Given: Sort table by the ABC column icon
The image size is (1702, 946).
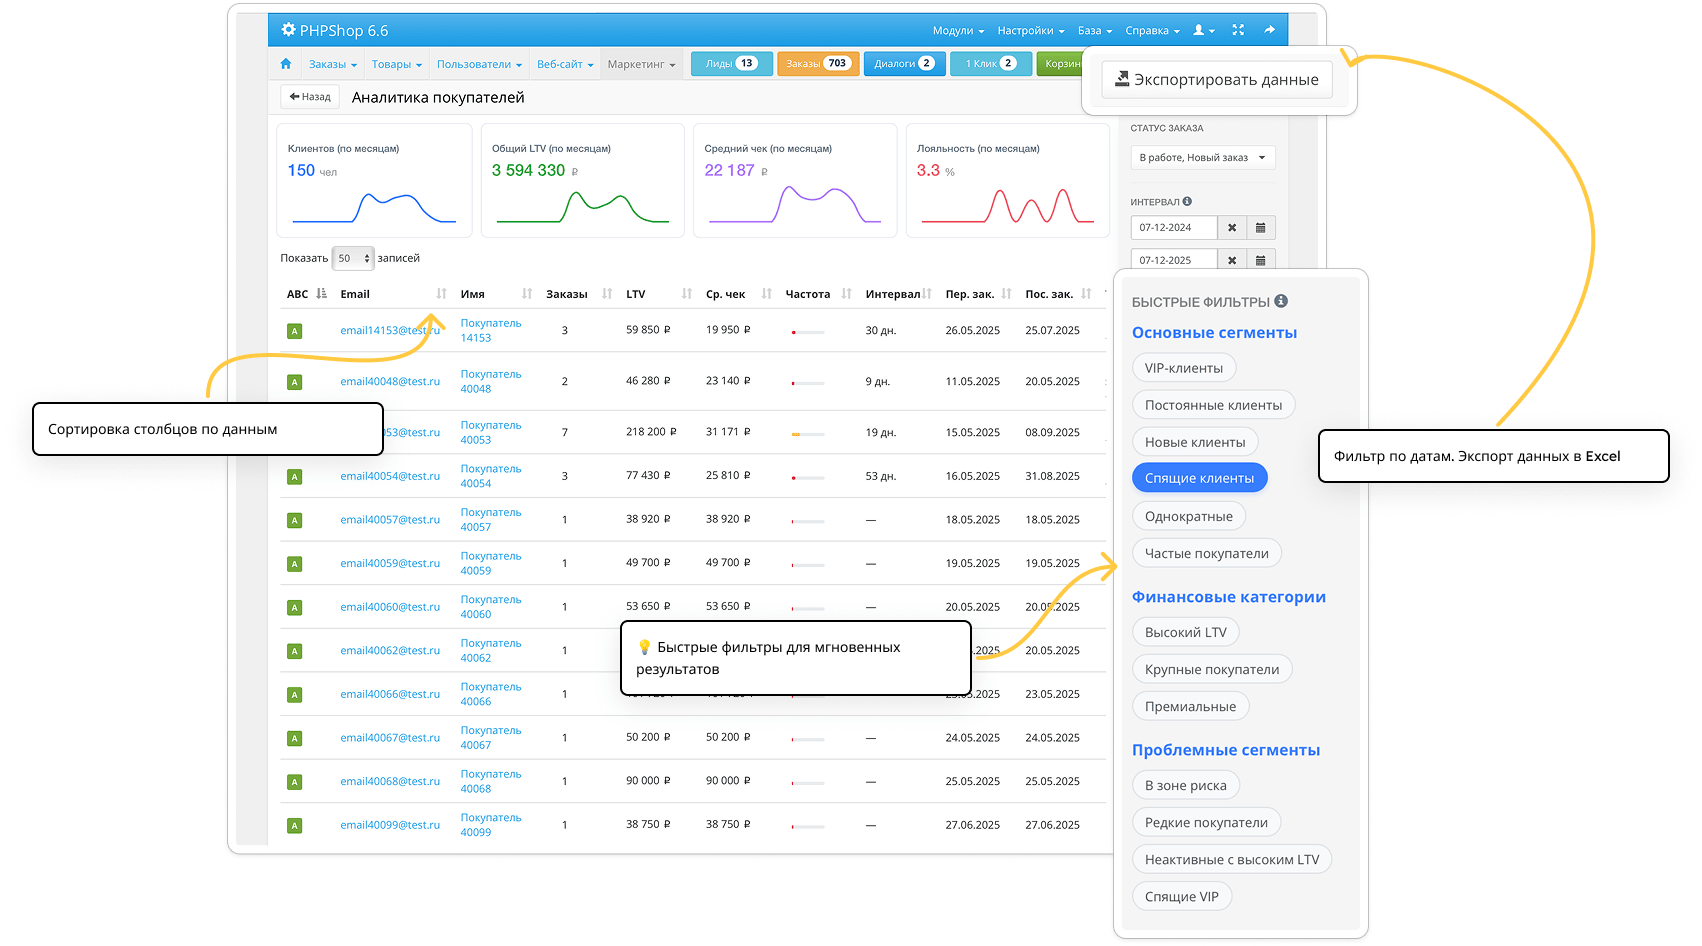Looking at the screenshot, I should pyautogui.click(x=321, y=294).
